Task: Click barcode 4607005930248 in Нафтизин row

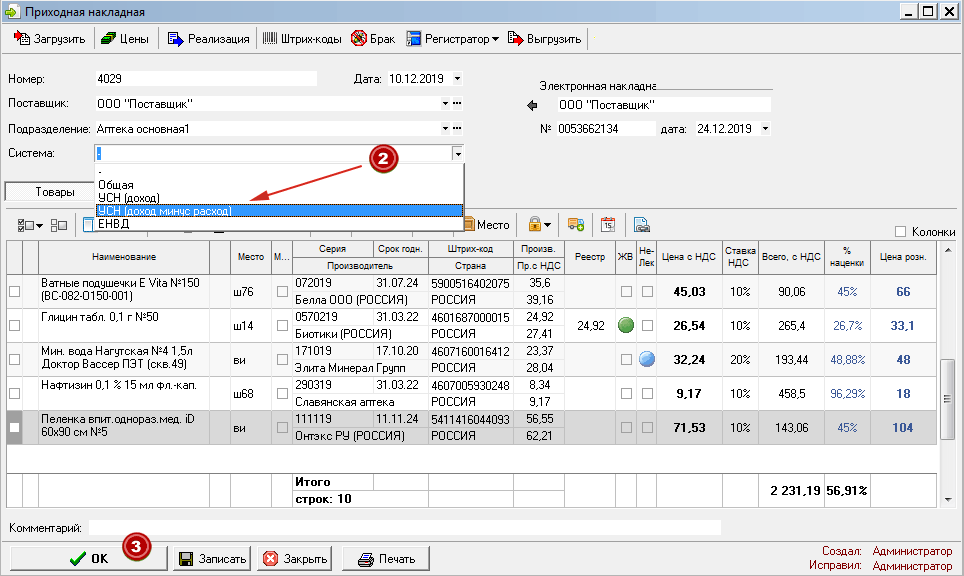Action: [x=470, y=385]
